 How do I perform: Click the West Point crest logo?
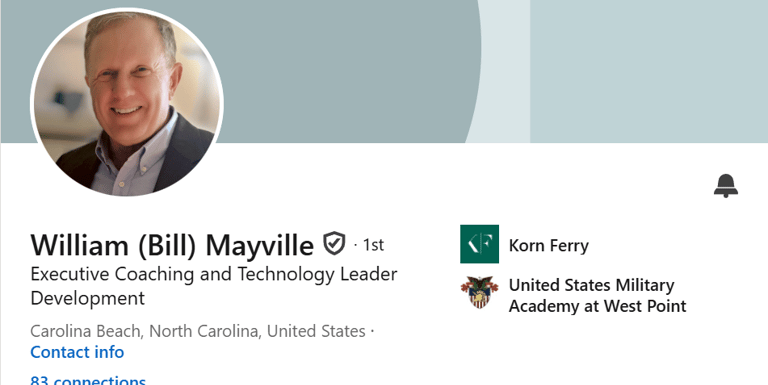click(x=479, y=292)
